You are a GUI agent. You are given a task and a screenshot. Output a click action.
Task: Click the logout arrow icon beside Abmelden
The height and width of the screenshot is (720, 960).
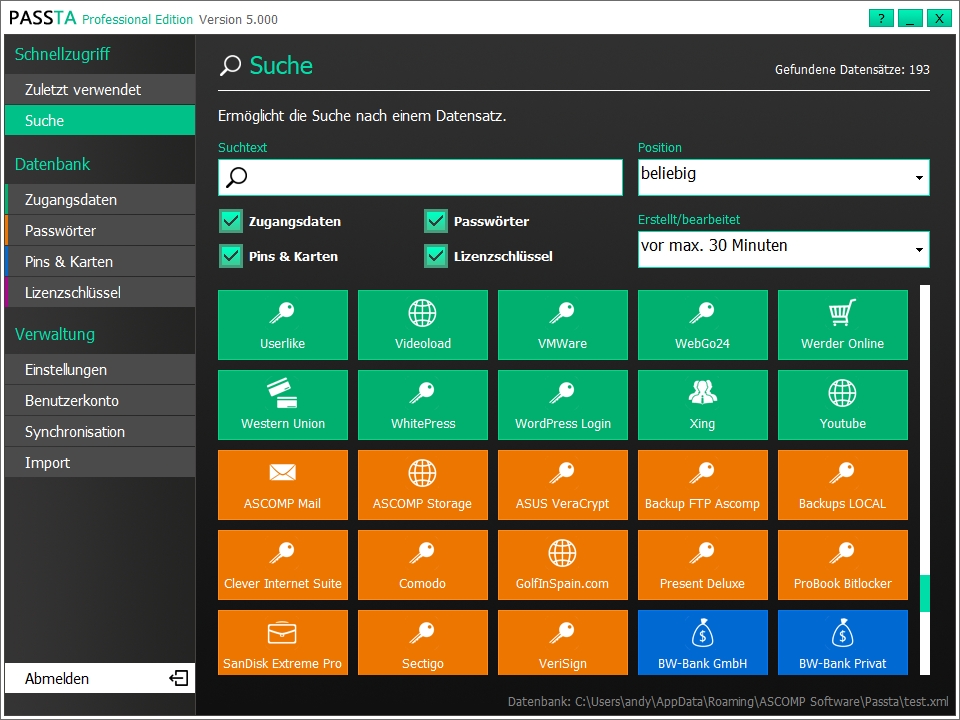point(178,678)
